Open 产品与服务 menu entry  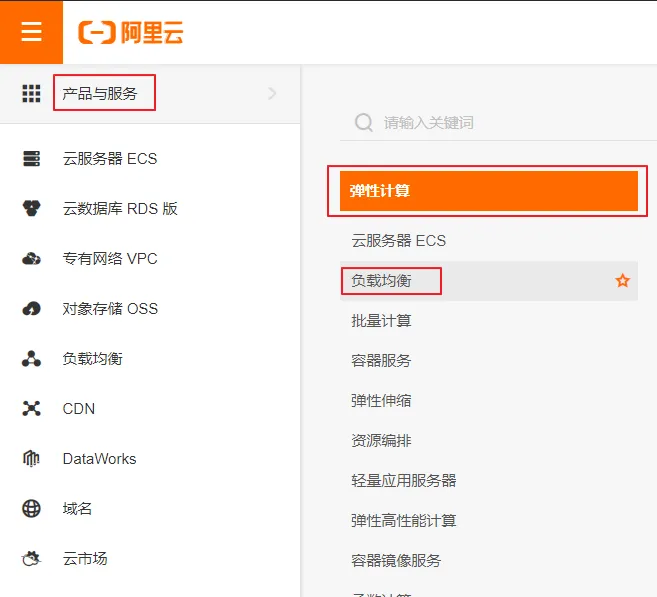coord(100,93)
